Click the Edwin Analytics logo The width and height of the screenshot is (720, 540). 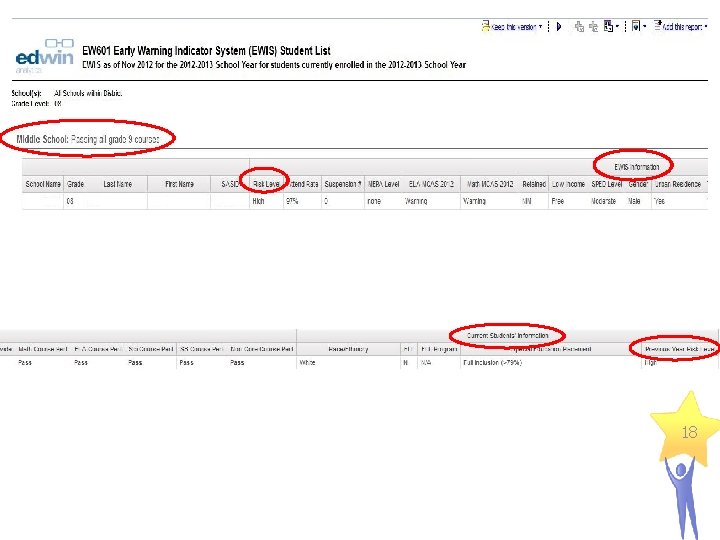[x=44, y=56]
